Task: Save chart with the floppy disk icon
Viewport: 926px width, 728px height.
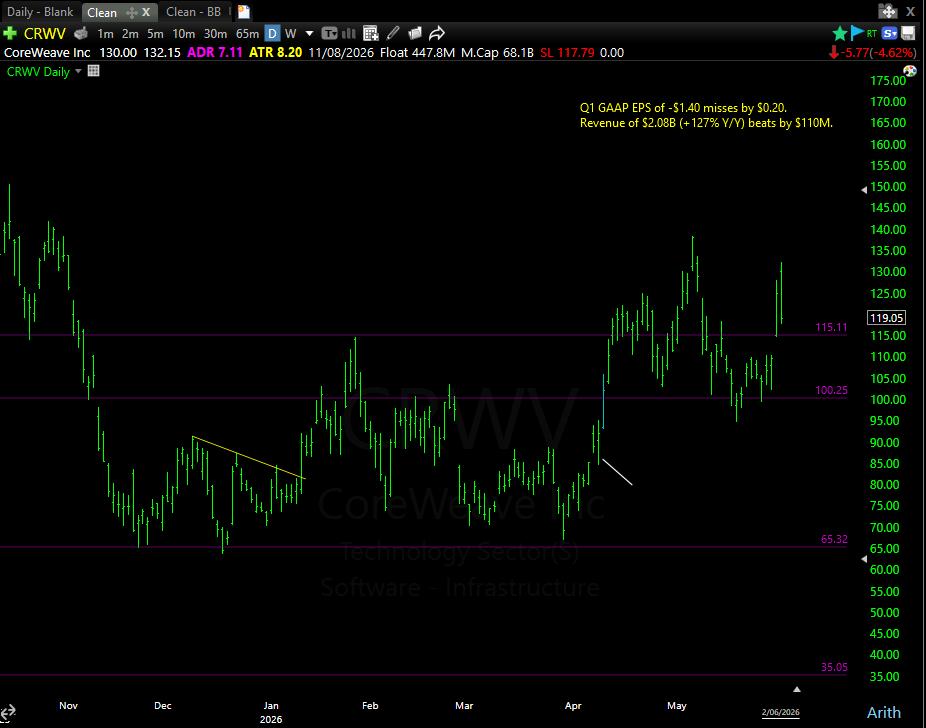Action: 908,33
